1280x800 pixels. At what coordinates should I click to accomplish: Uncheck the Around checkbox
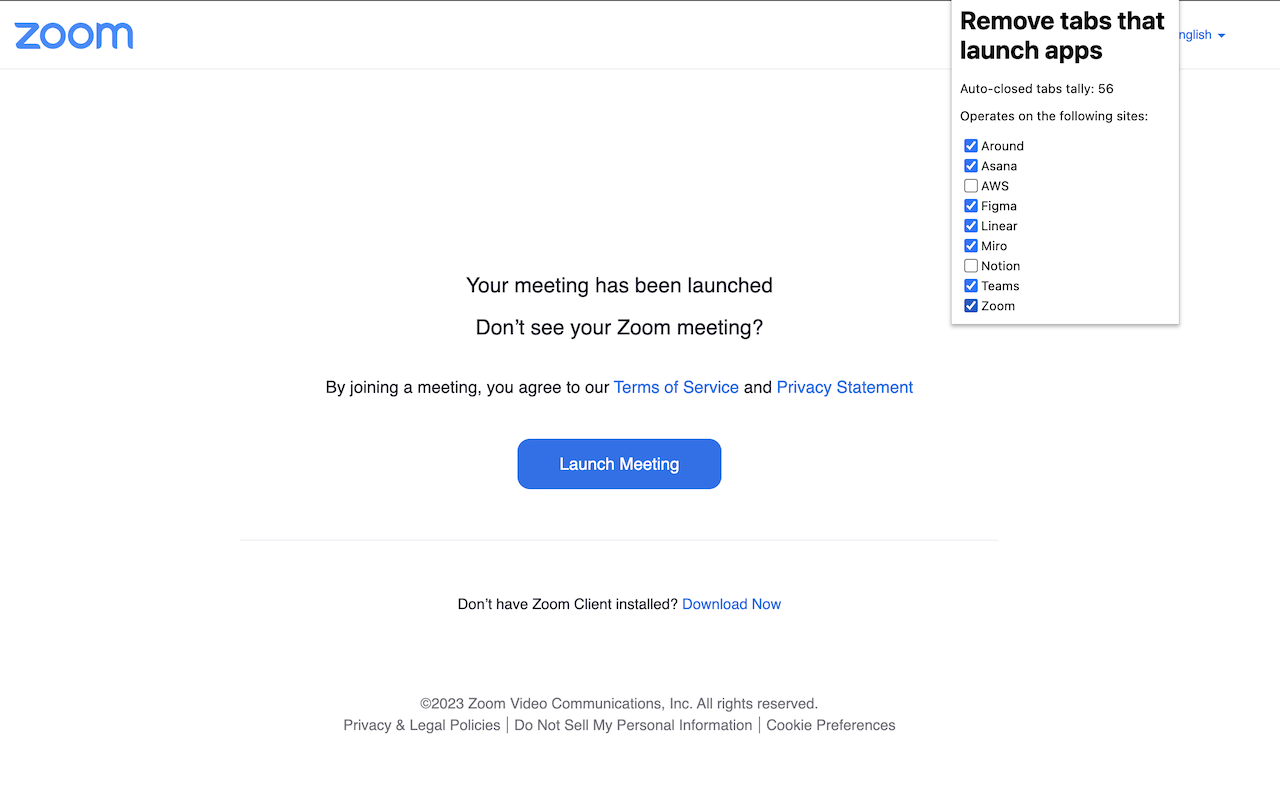(971, 146)
